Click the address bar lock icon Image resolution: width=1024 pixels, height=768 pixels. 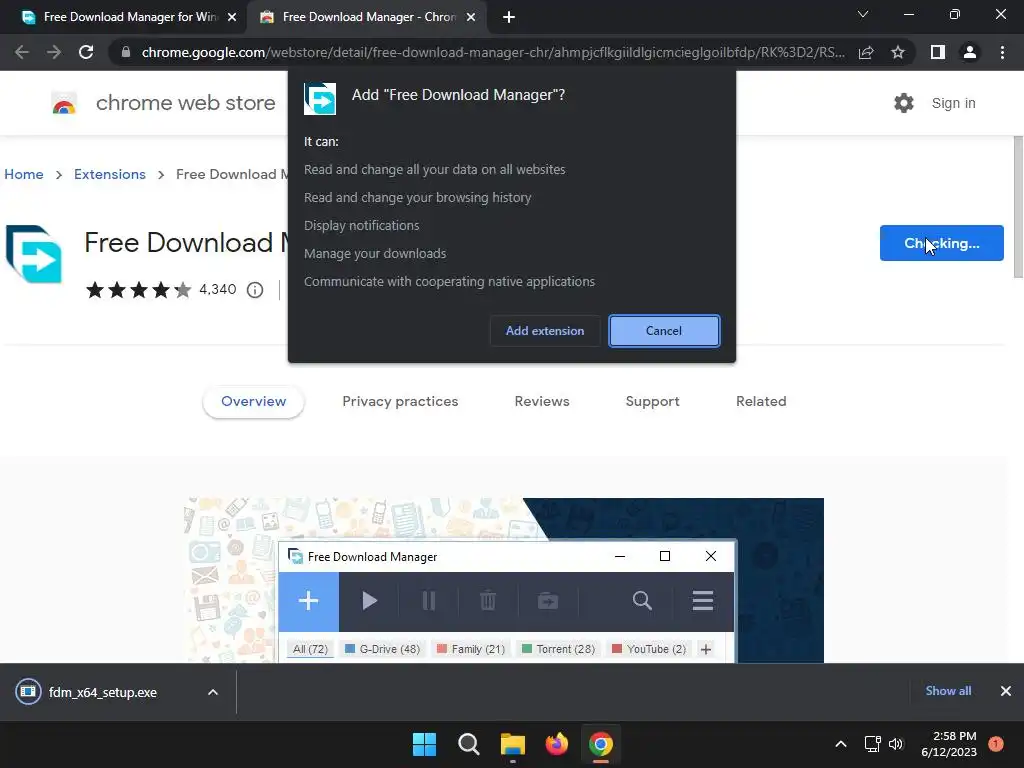126,52
